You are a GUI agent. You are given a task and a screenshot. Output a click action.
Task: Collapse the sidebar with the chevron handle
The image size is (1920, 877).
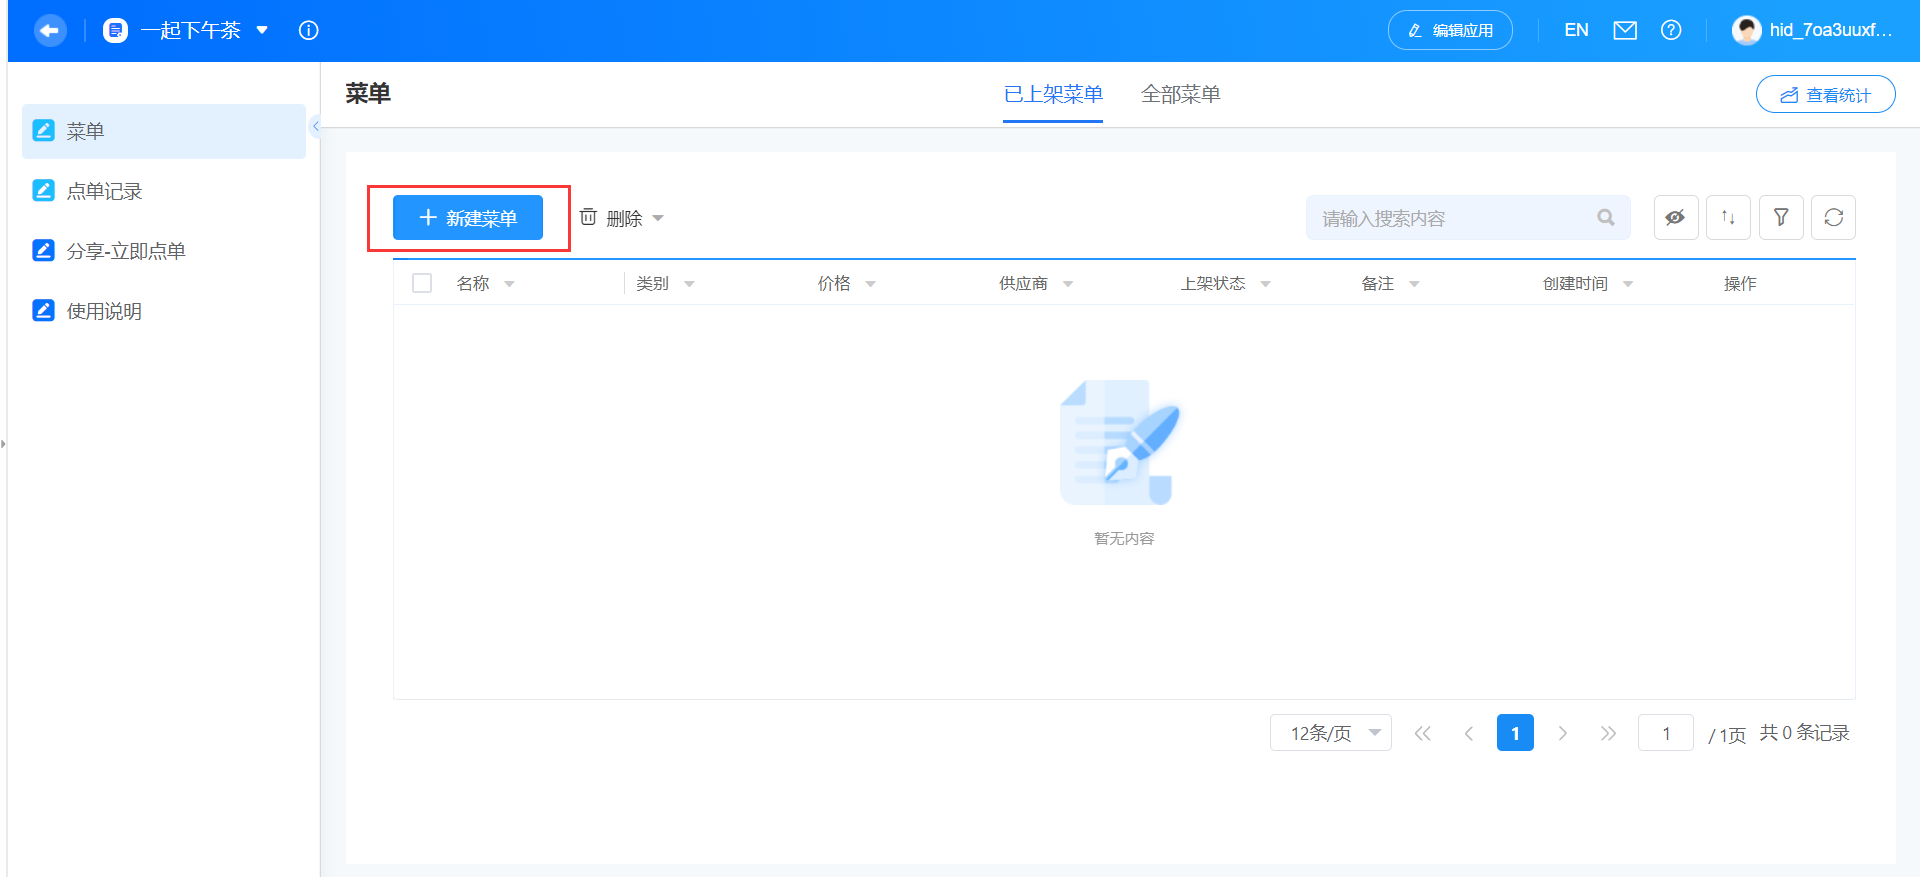(316, 126)
